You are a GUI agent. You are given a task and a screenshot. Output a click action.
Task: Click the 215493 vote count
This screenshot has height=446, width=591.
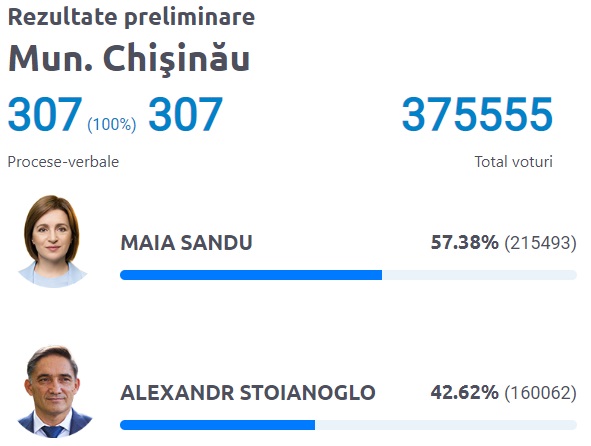click(540, 243)
